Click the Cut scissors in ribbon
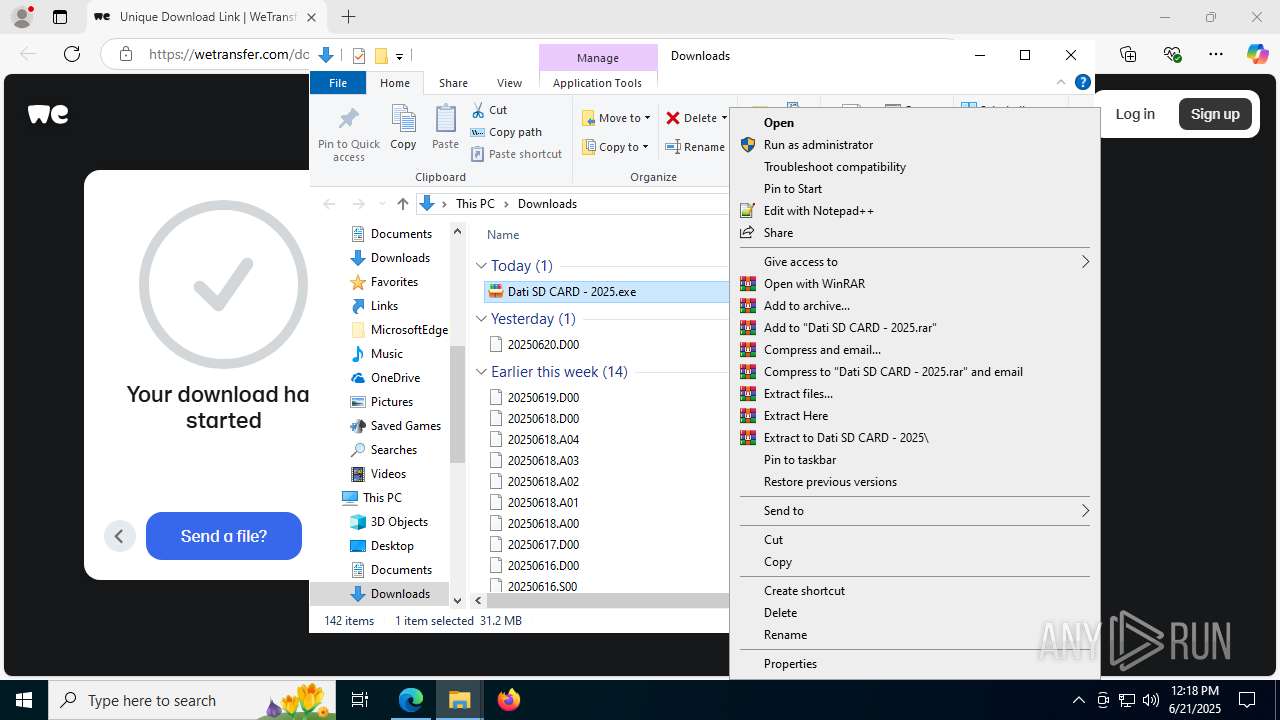The width and height of the screenshot is (1280, 720). 489,110
